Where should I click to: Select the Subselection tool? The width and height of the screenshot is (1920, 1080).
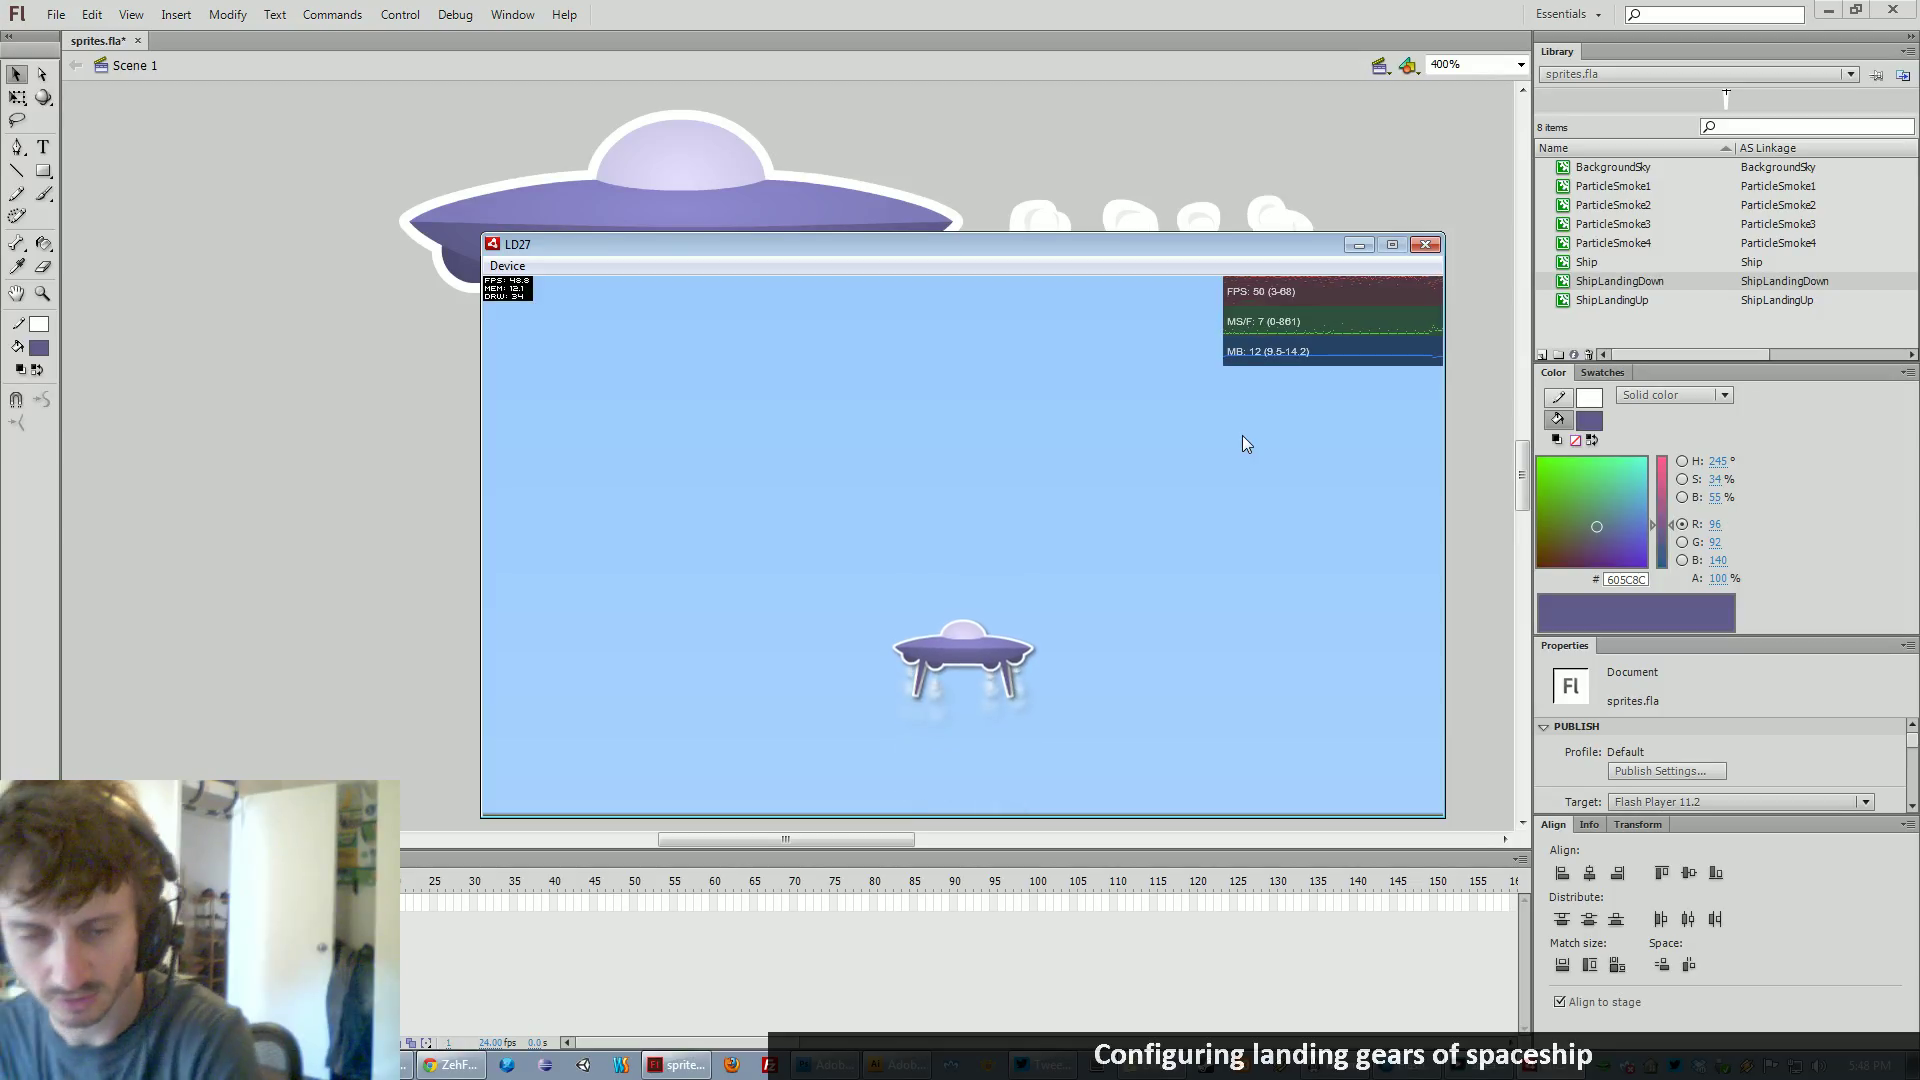click(42, 74)
